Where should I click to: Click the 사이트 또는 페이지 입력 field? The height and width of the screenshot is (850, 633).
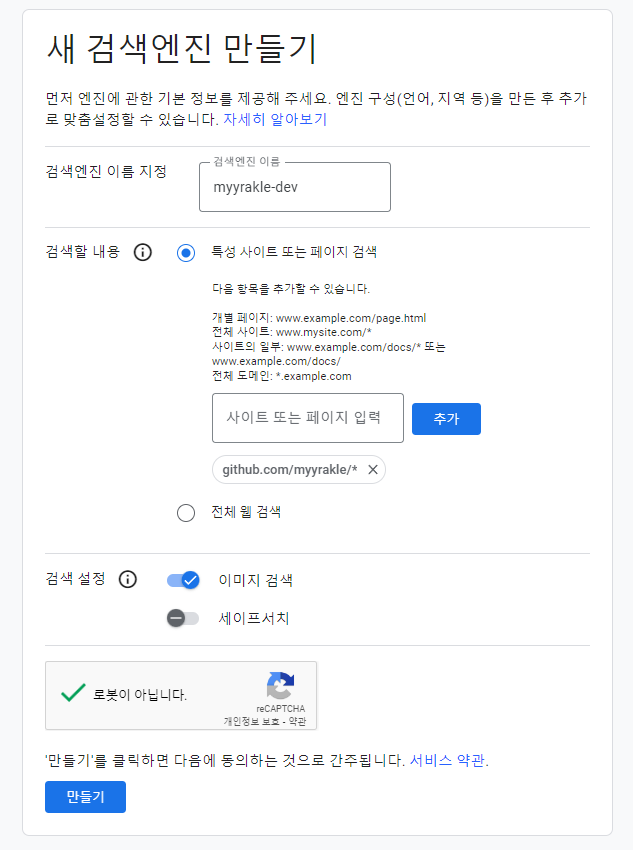click(x=307, y=418)
